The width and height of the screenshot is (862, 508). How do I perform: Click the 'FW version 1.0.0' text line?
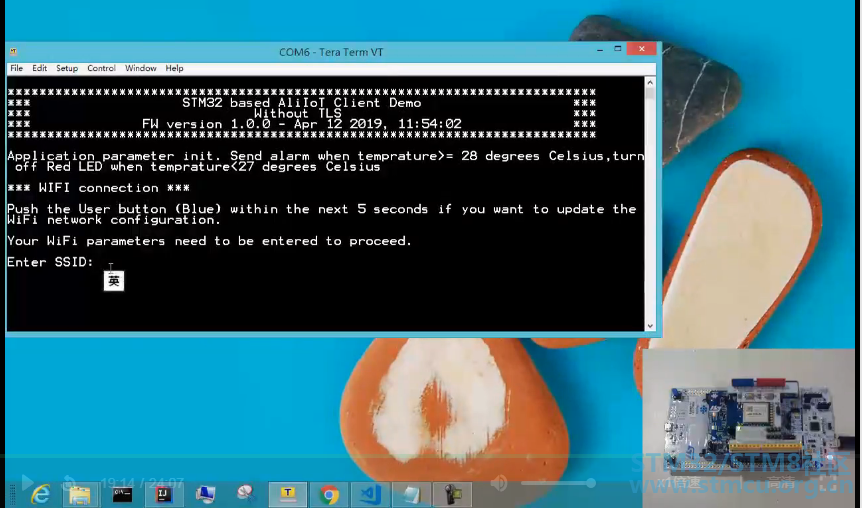coord(301,124)
